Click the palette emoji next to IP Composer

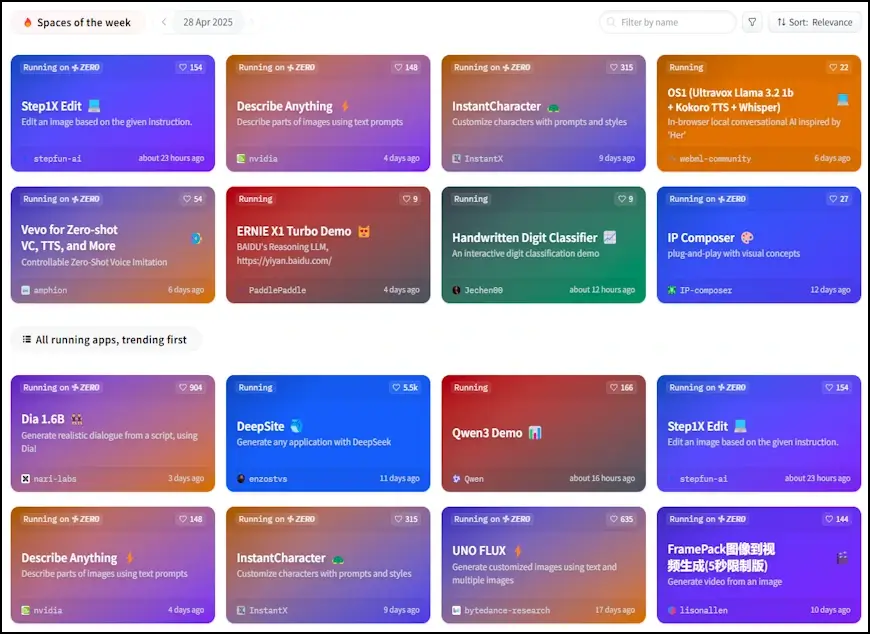tap(747, 237)
